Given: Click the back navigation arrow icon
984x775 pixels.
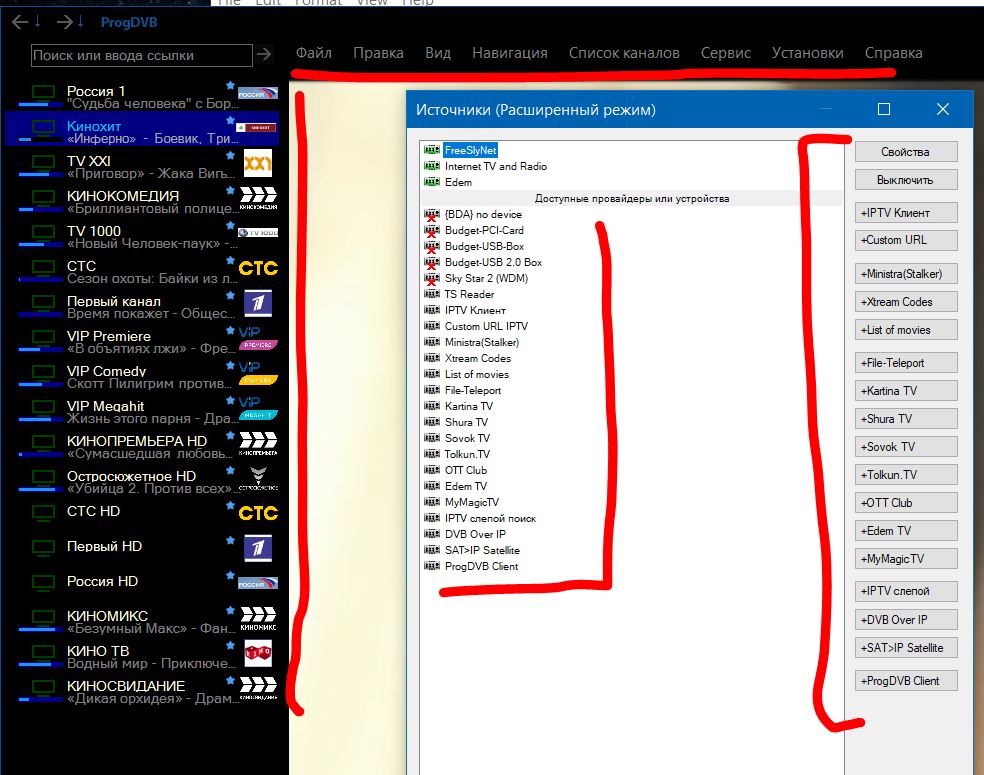Looking at the screenshot, I should point(20,22).
